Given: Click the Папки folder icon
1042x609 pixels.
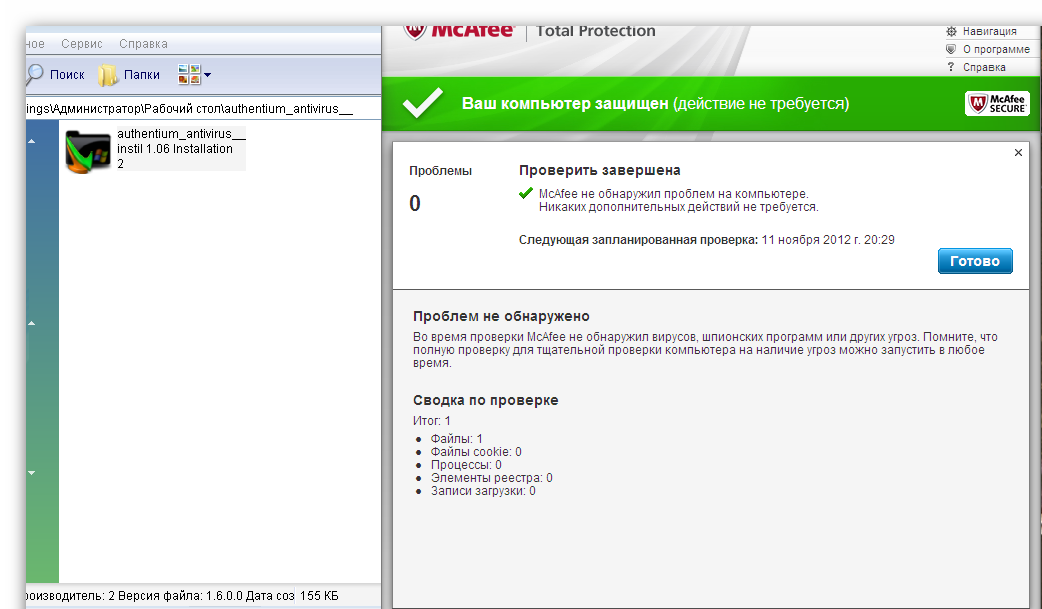Looking at the screenshot, I should pos(107,75).
